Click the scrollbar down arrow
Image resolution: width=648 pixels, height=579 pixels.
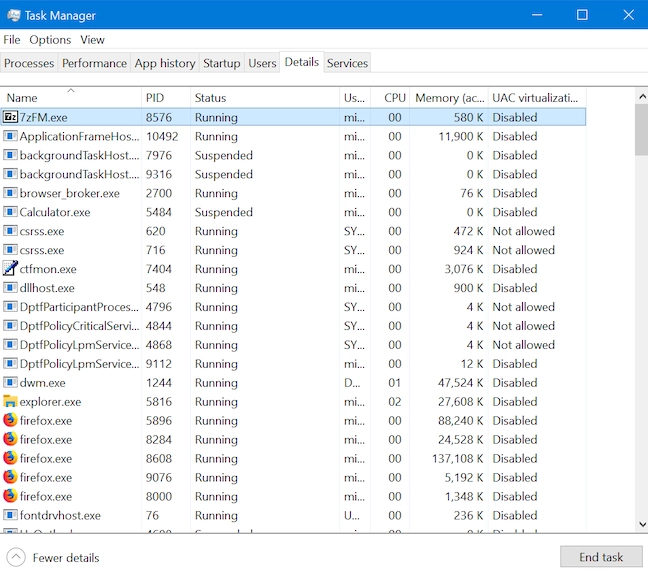coord(642,524)
